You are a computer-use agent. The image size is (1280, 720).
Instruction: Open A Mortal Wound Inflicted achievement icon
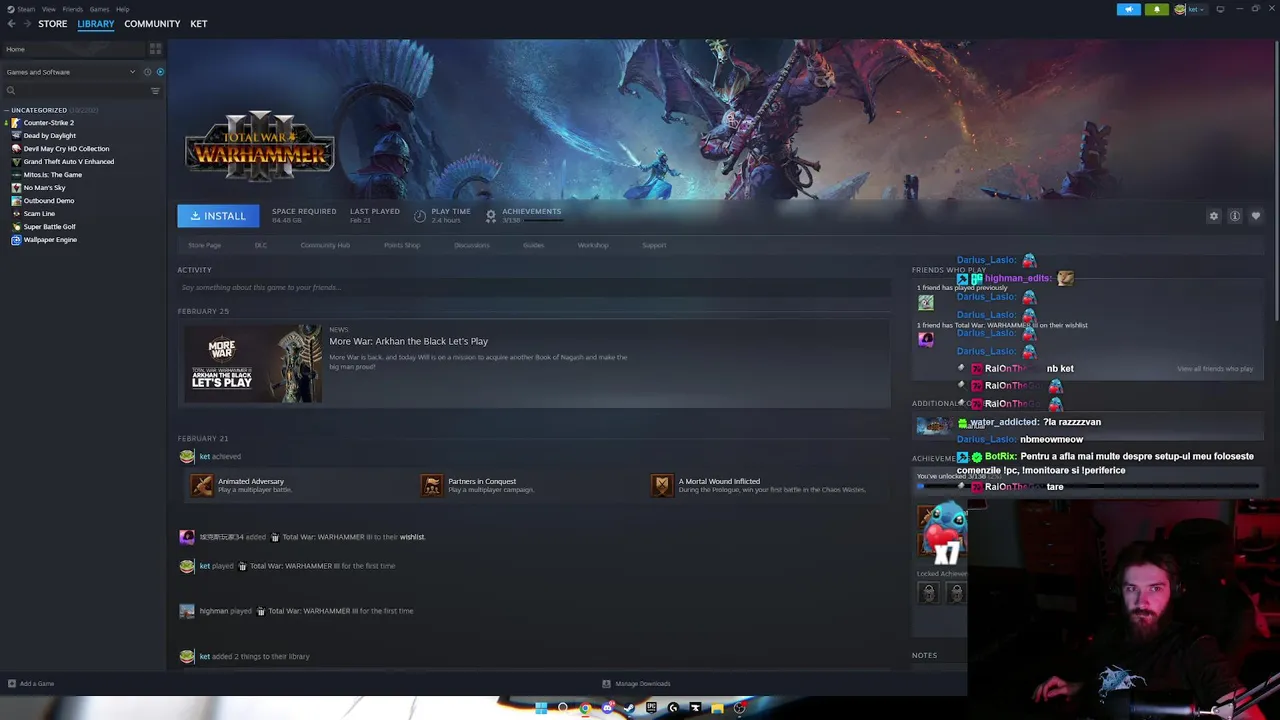(x=662, y=485)
